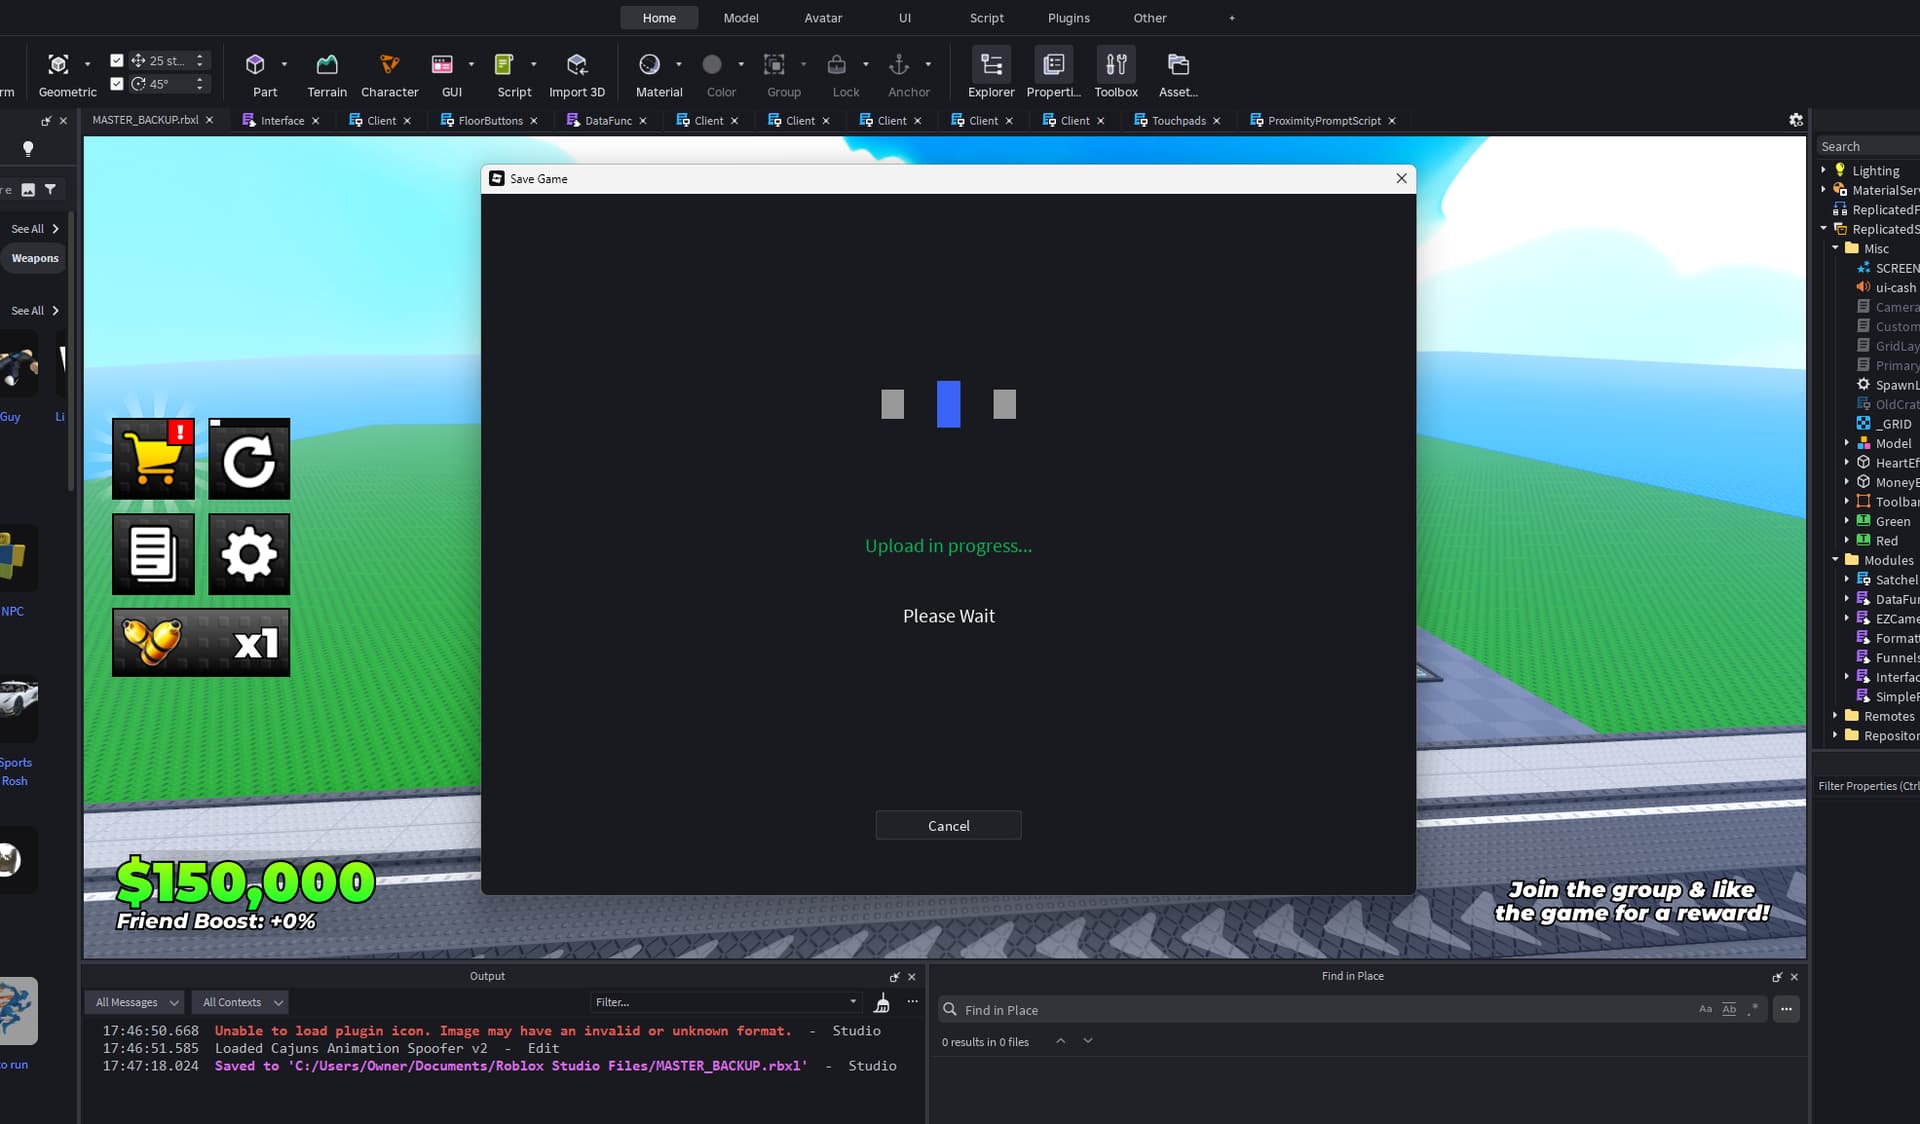This screenshot has width=1920, height=1124.
Task: Open the viewport settings gear icon
Action: (x=1796, y=120)
